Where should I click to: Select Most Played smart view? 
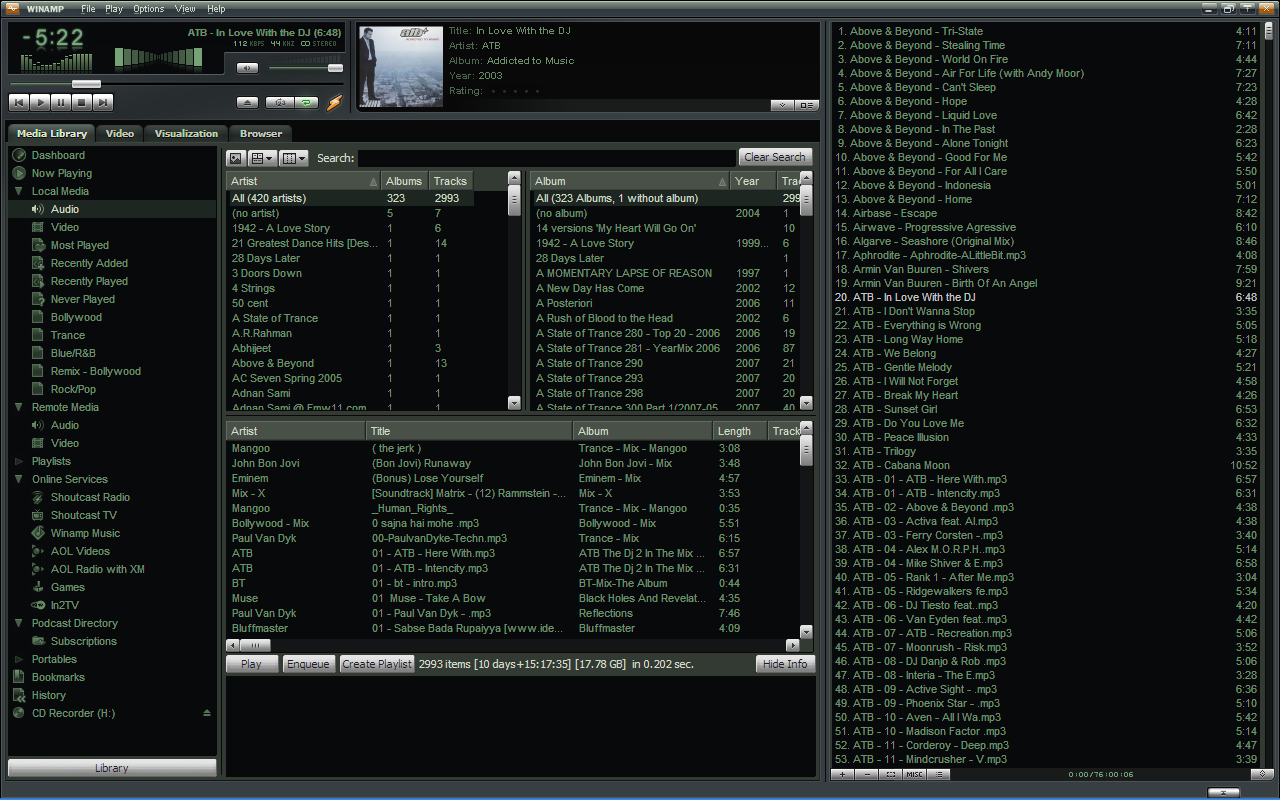(x=80, y=245)
